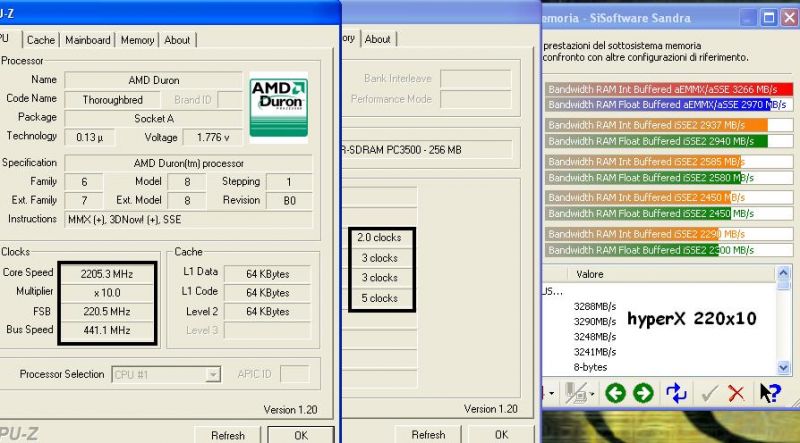The image size is (800, 443).
Task: Click the 2.0 clocks timing value
Action: point(379,237)
